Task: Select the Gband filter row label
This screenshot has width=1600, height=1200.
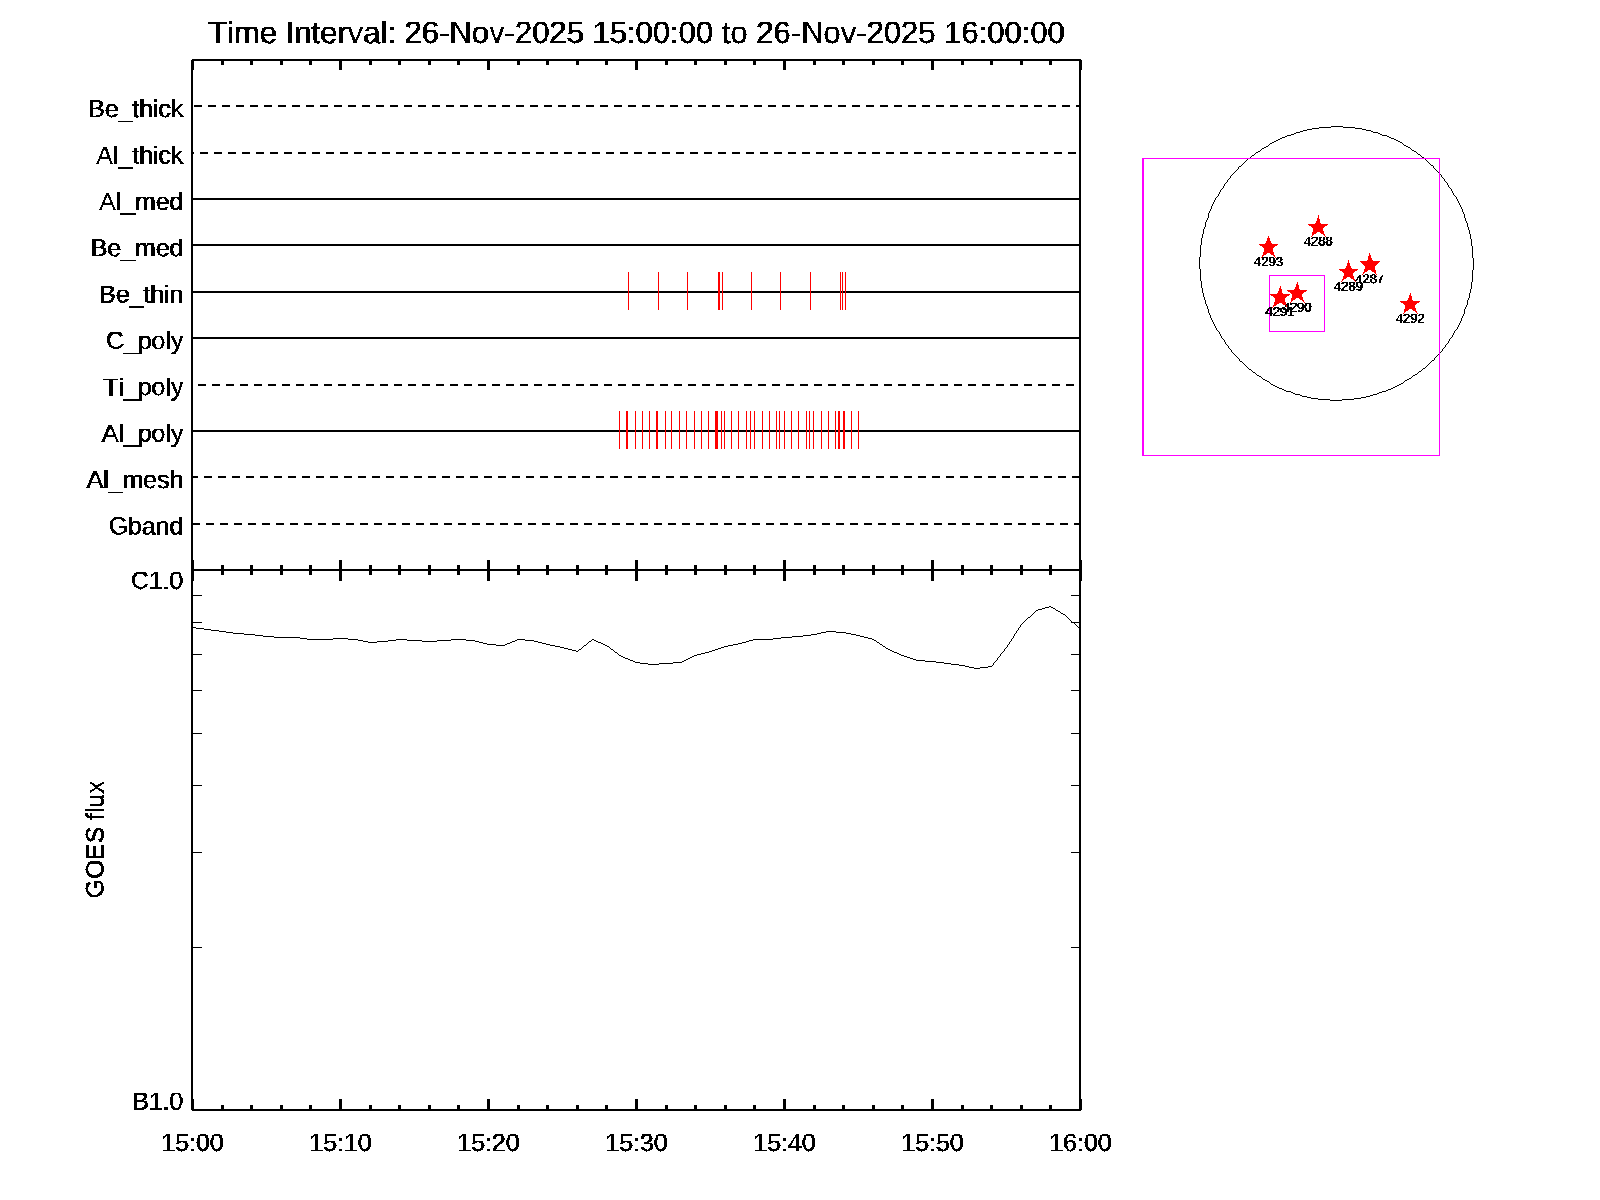Action: [146, 526]
